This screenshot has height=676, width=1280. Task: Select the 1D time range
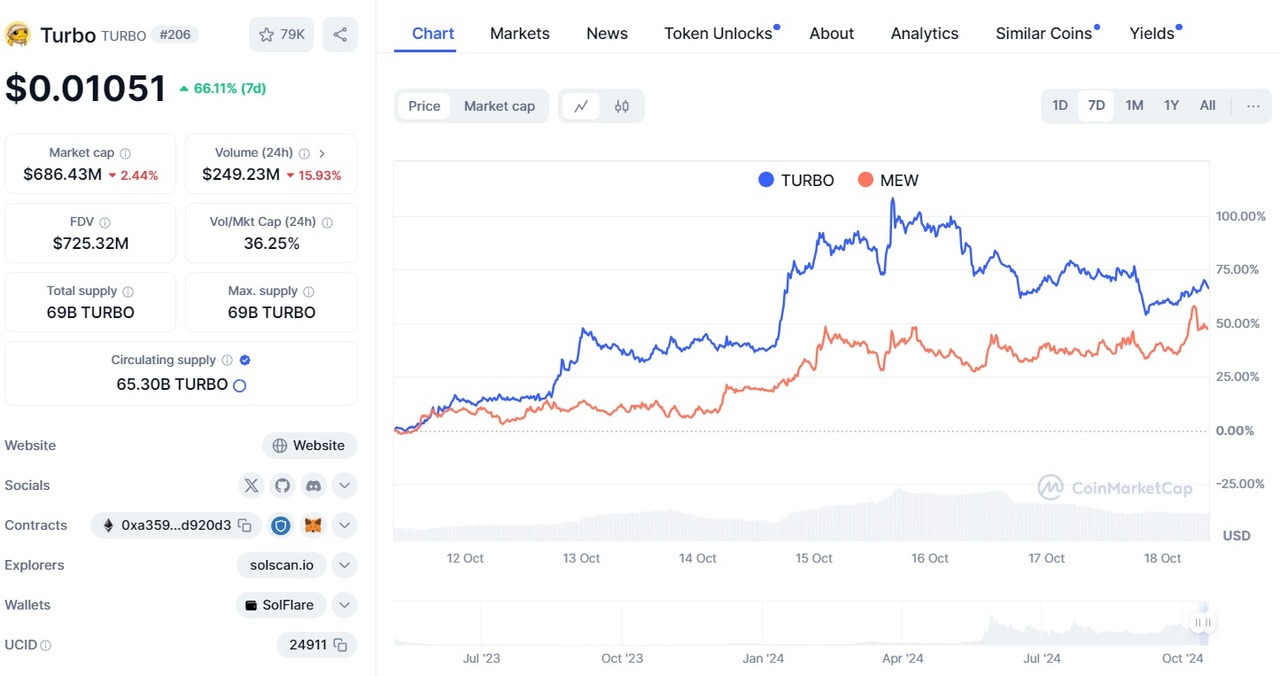1060,105
